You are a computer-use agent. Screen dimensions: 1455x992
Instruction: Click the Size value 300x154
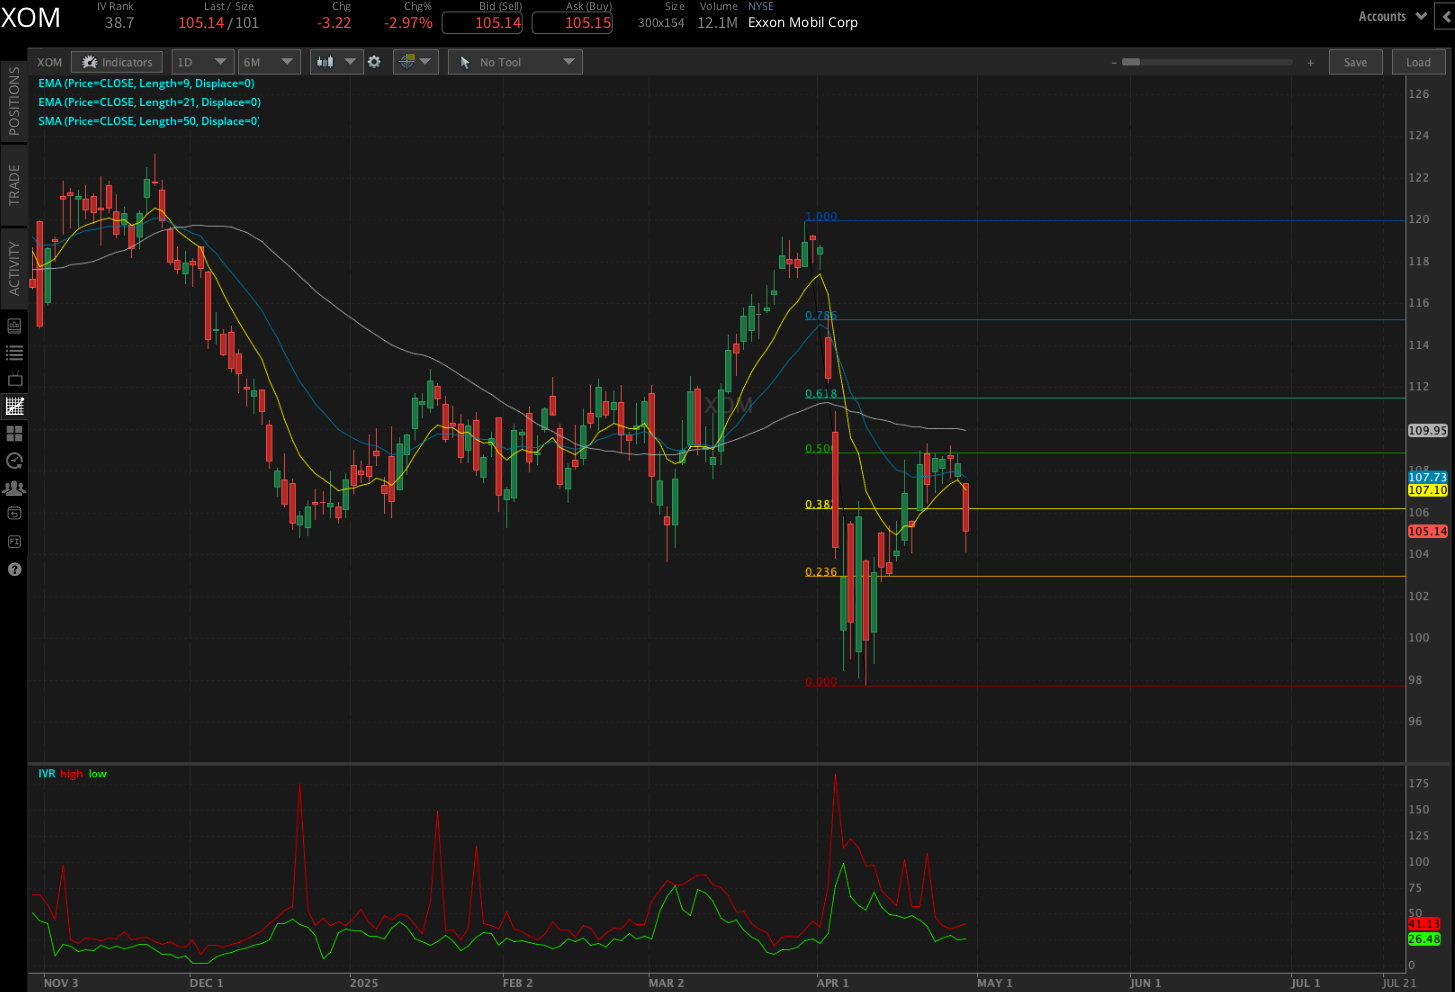(x=661, y=23)
